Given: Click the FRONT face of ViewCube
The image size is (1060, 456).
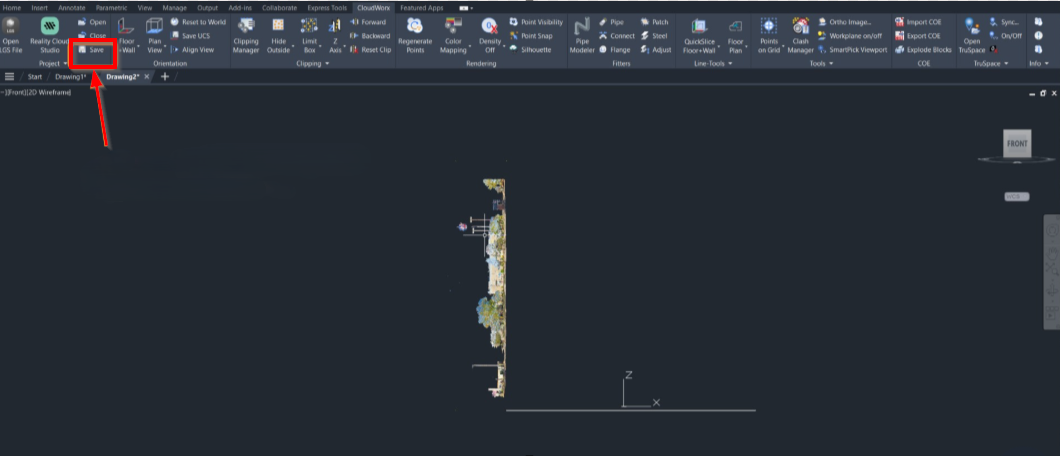Looking at the screenshot, I should [x=1017, y=144].
